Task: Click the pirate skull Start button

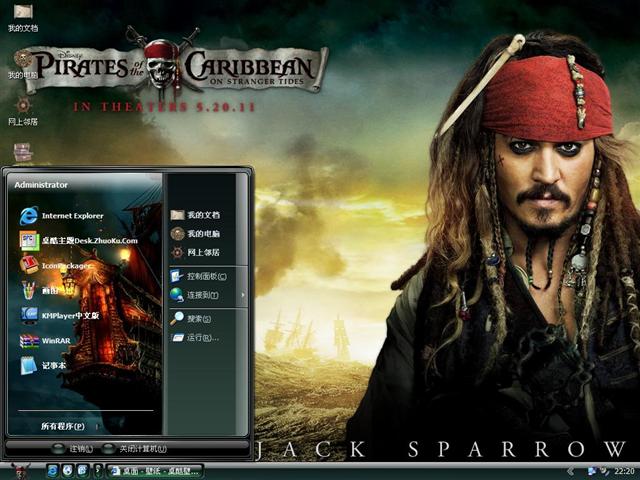Action: click(x=20, y=471)
